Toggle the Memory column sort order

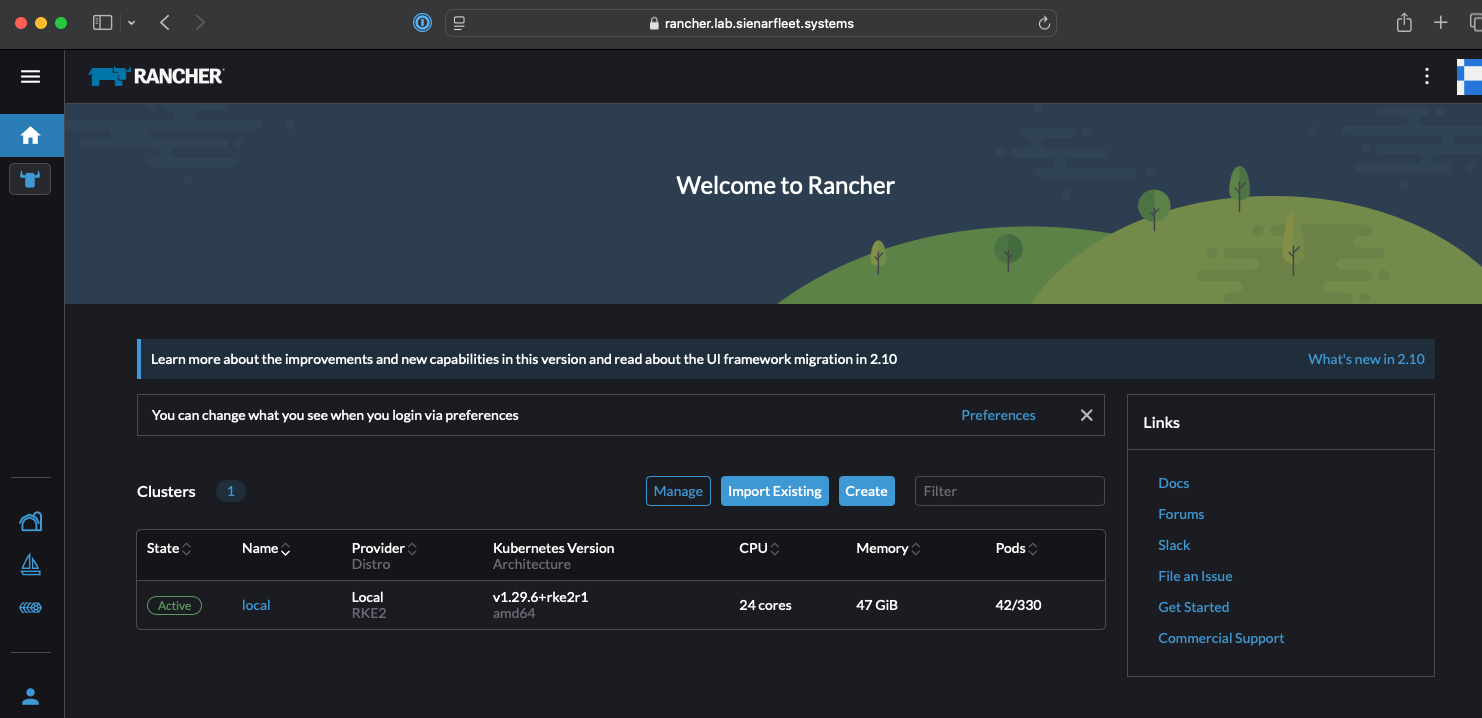[x=887, y=548]
